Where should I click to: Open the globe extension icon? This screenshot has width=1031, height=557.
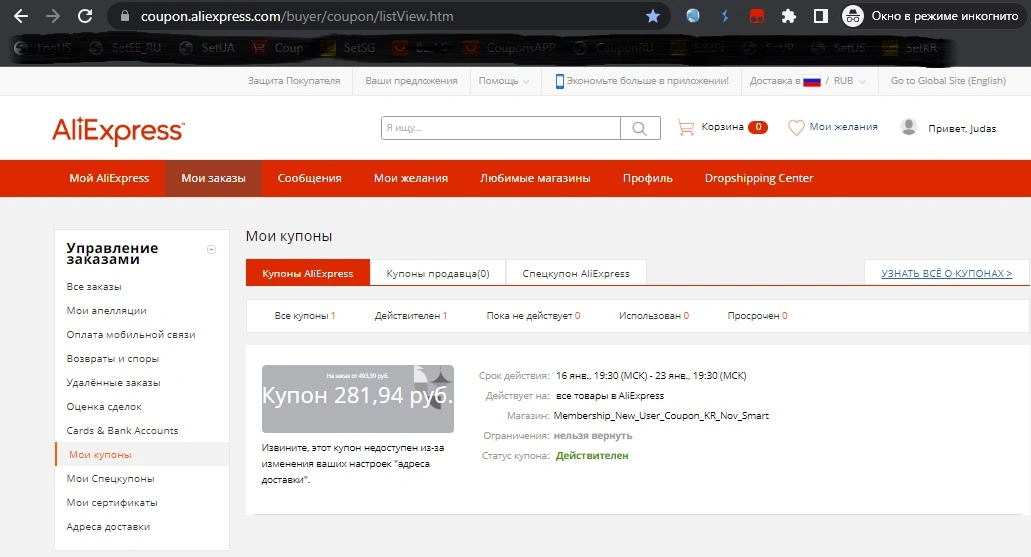pos(692,16)
